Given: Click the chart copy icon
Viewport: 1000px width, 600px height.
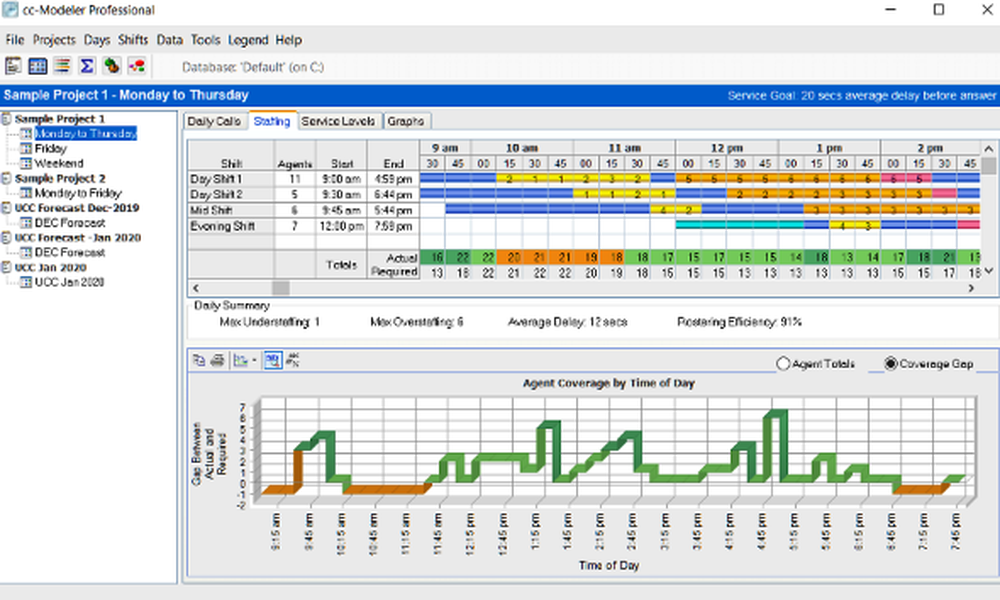Looking at the screenshot, I should coord(199,361).
